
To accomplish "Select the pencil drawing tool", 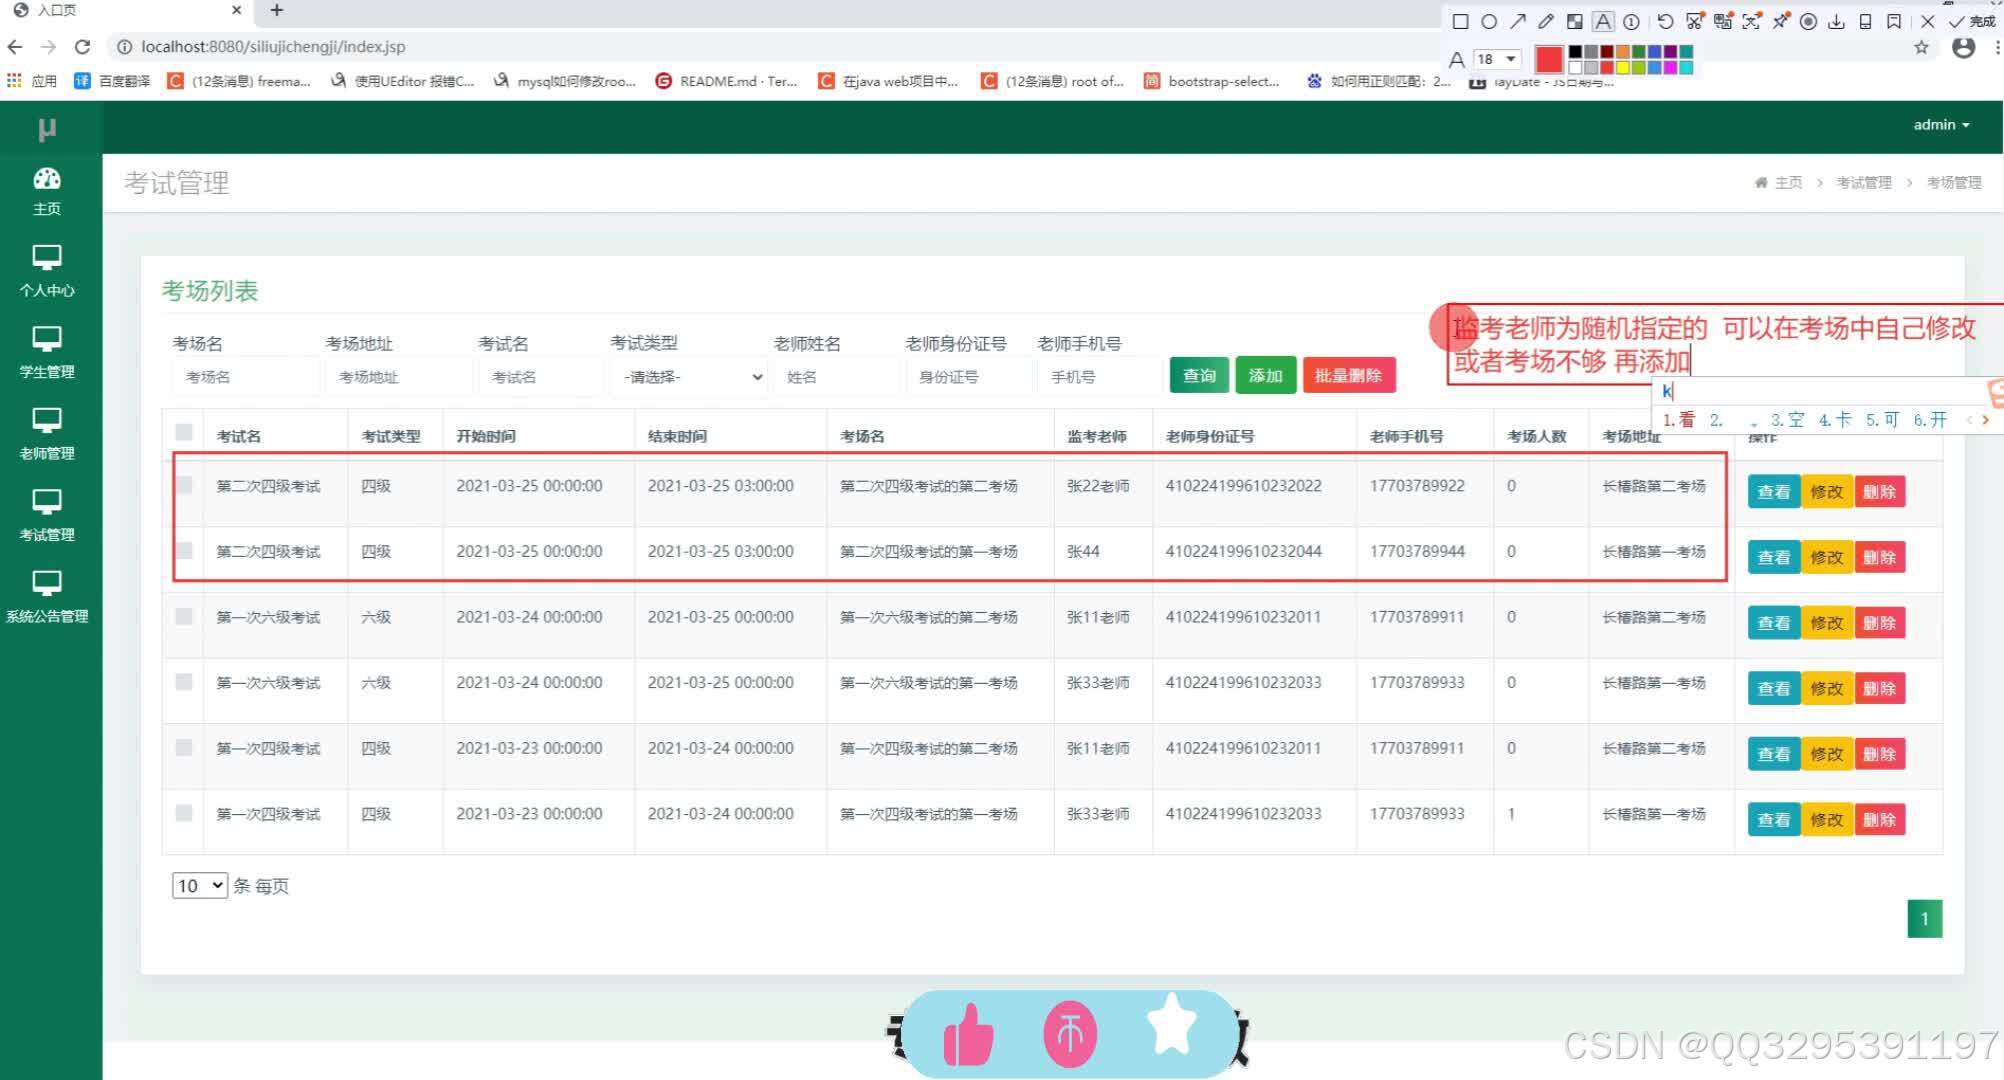I will 1546,21.
